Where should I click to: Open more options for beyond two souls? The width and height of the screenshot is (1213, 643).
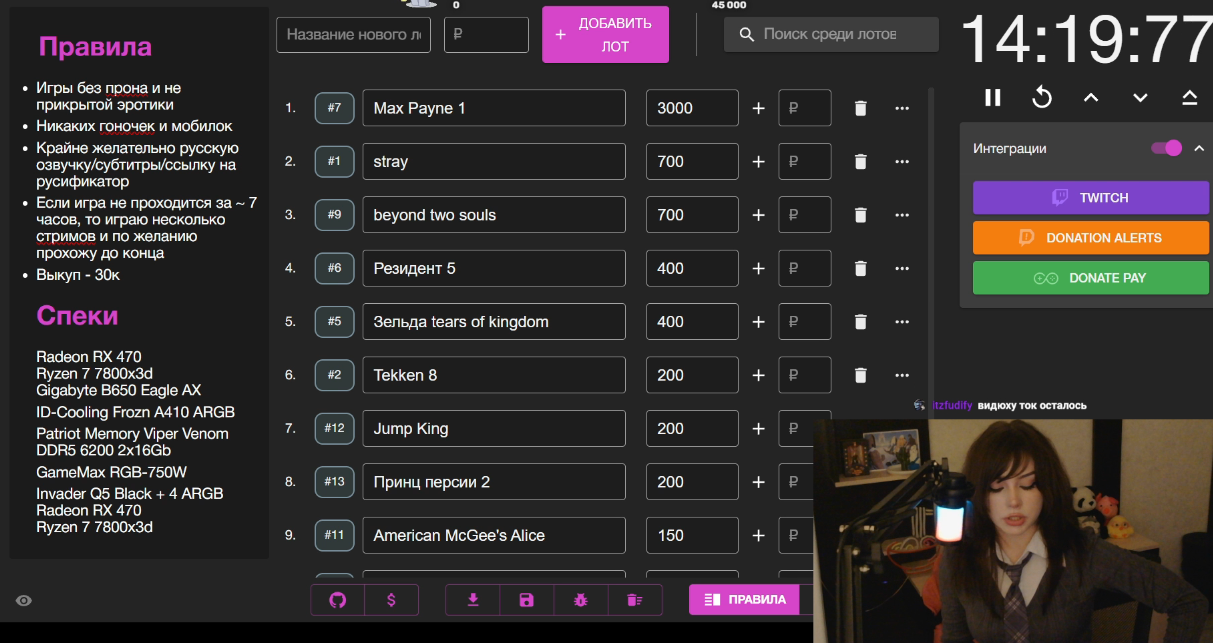(902, 215)
